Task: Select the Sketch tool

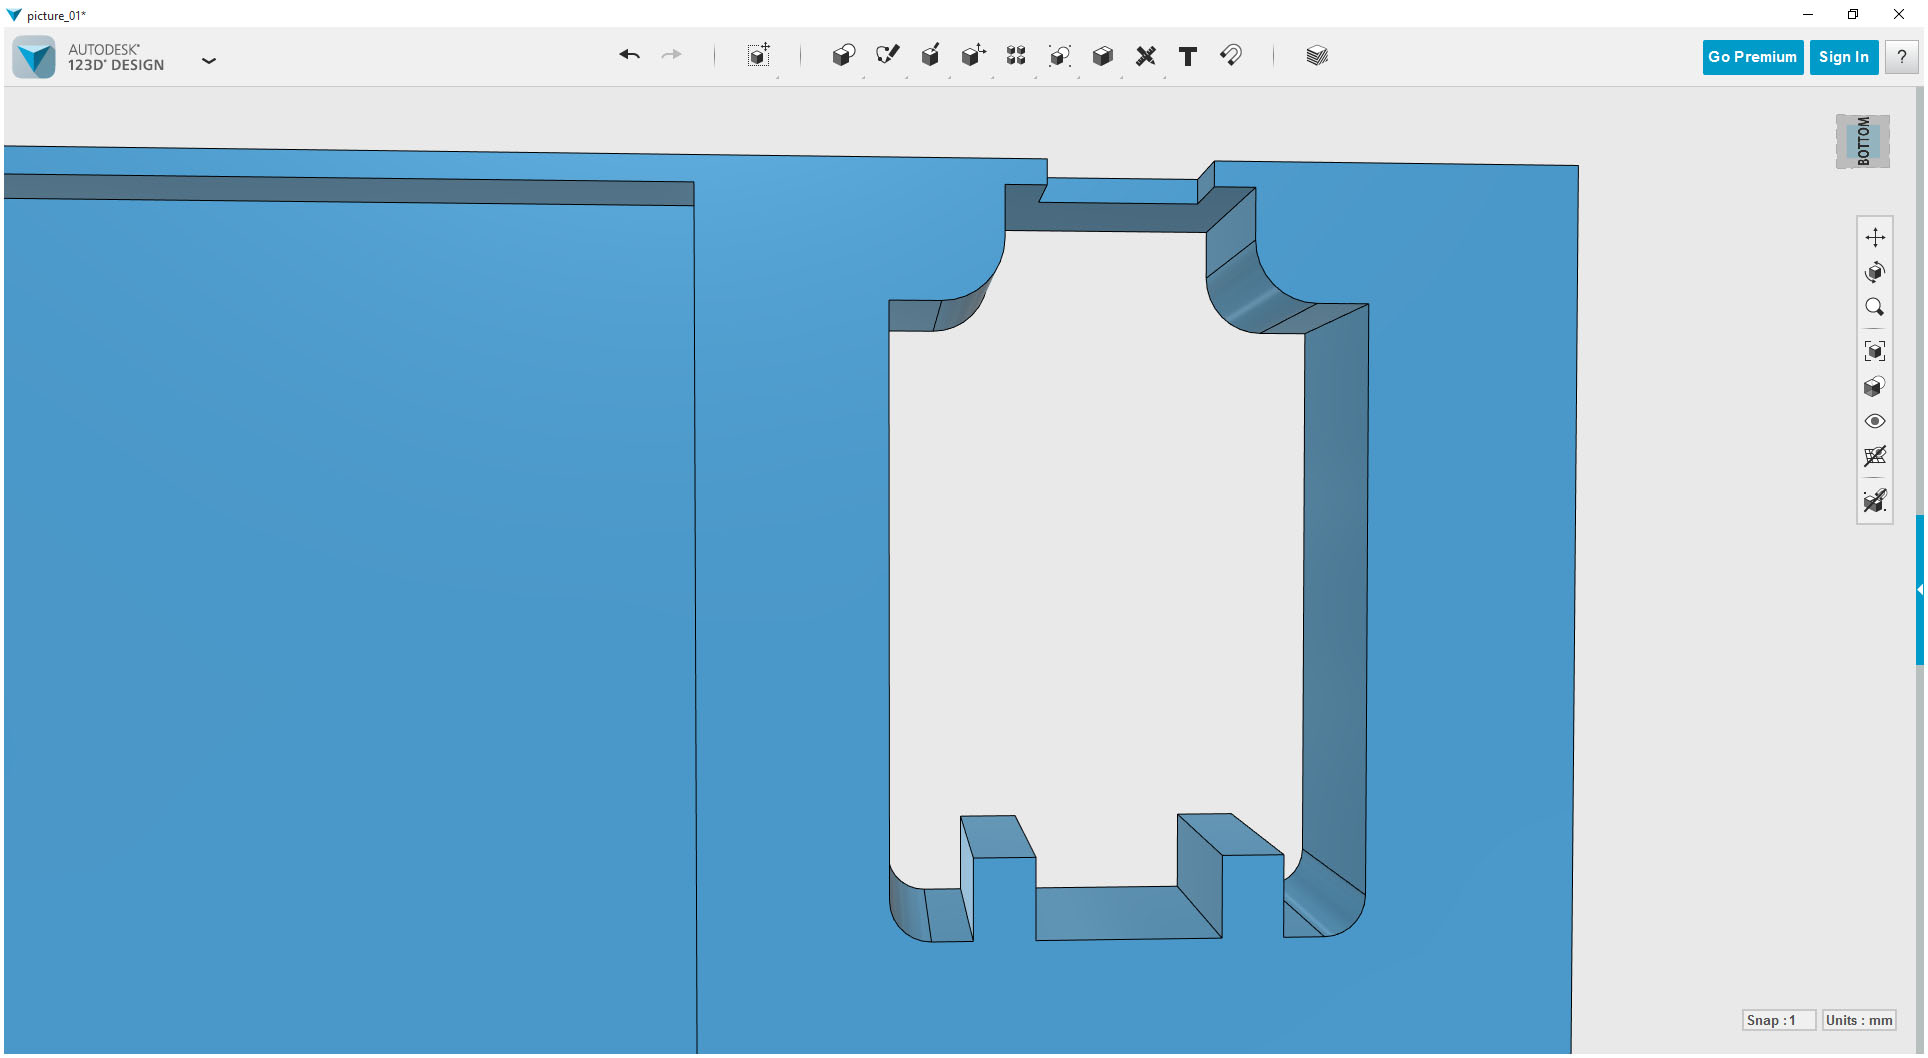Action: click(x=887, y=56)
